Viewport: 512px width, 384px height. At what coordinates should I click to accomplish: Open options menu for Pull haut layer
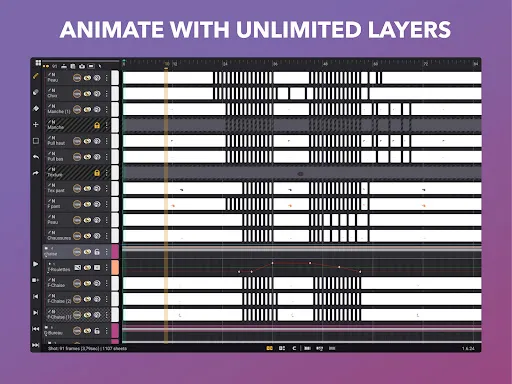[107, 141]
